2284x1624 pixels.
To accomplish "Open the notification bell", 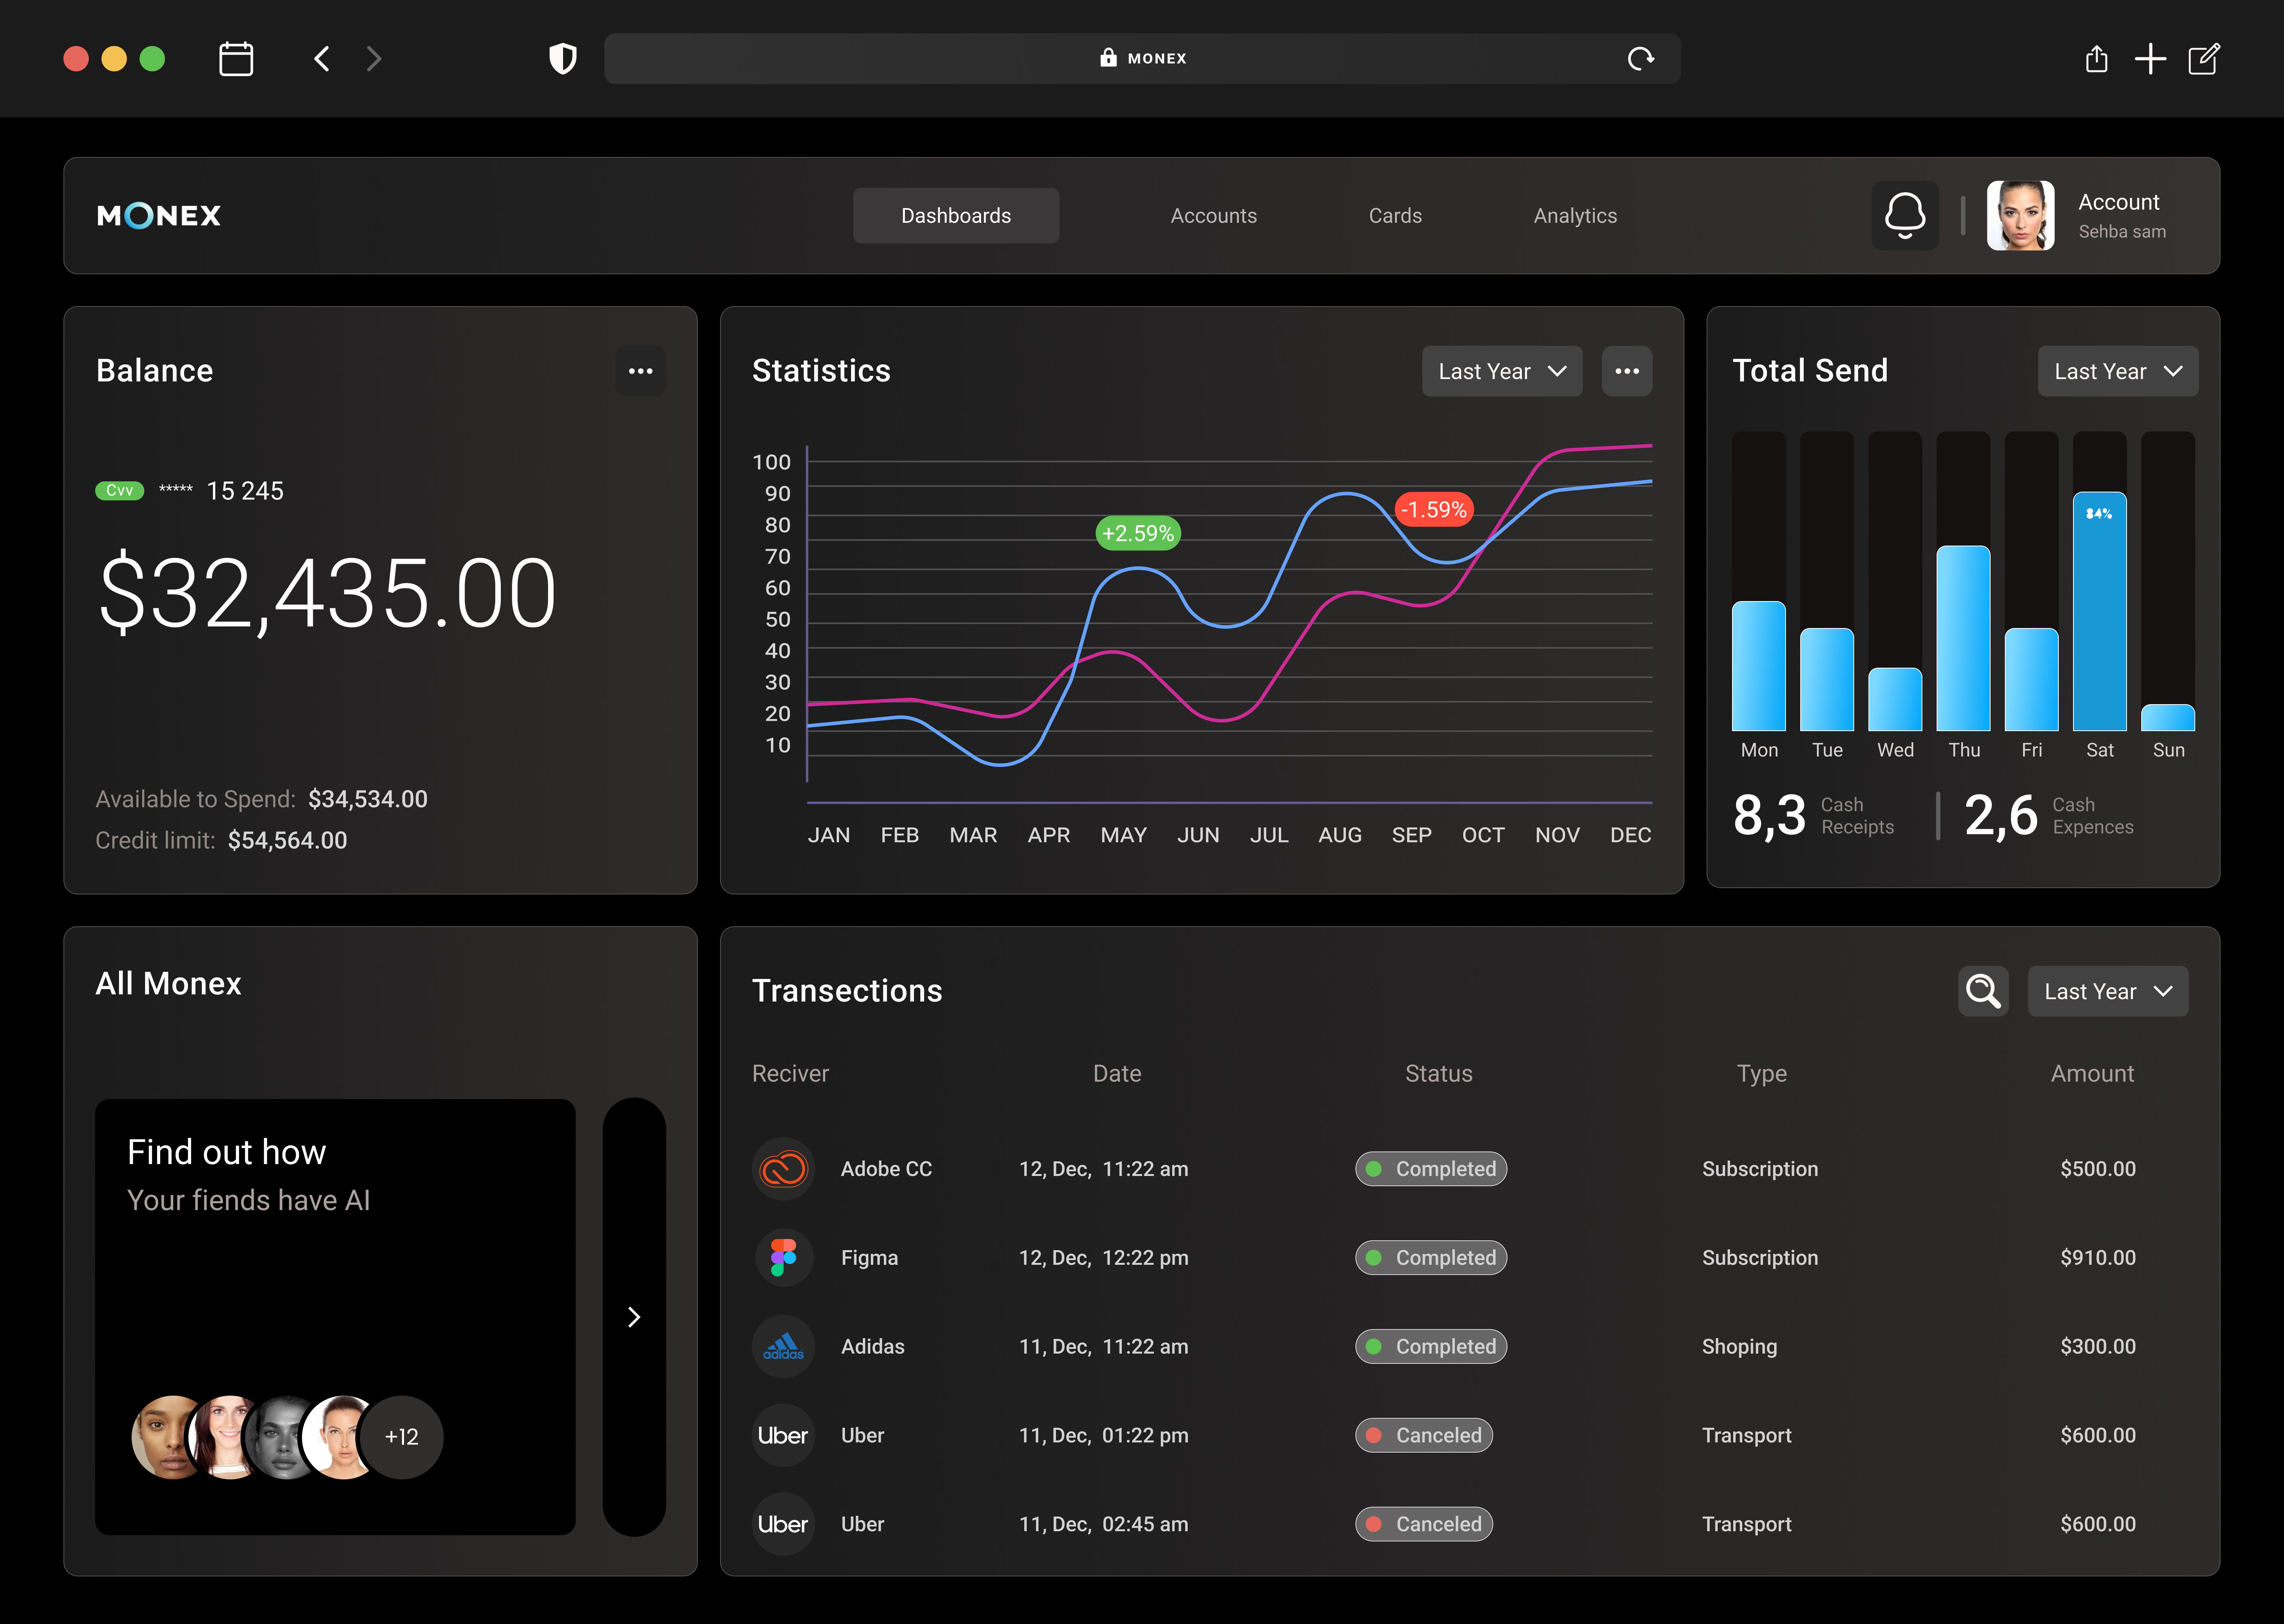I will click(x=1904, y=215).
